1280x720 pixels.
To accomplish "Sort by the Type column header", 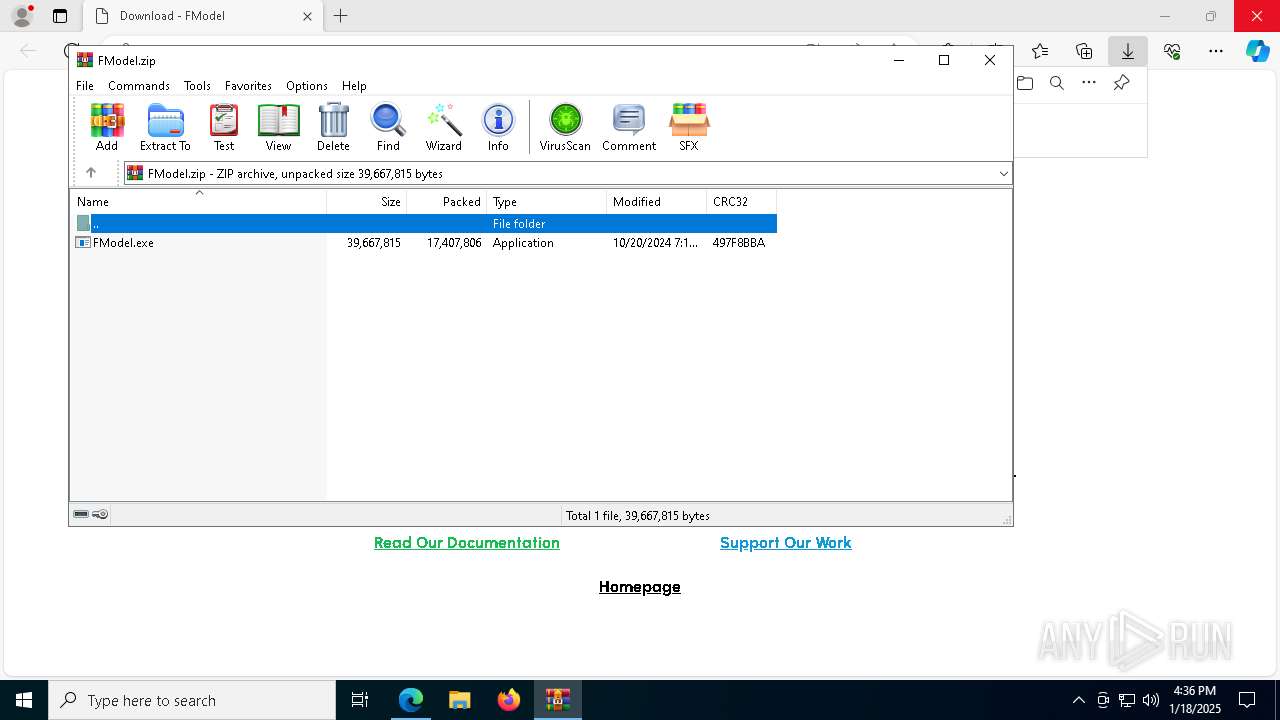I will click(547, 202).
